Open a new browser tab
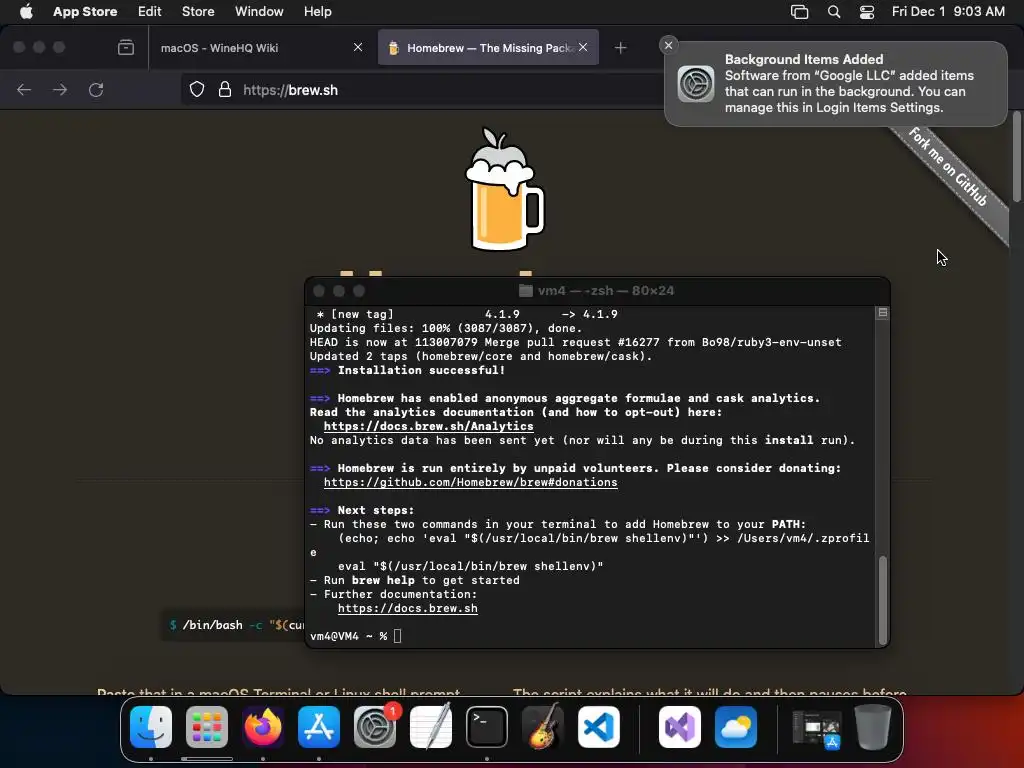 tap(620, 48)
